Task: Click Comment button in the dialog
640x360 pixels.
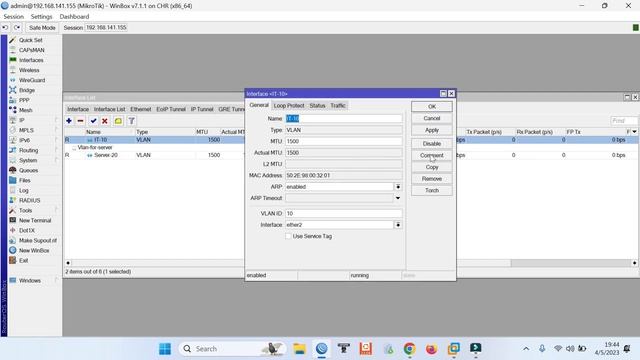Action: tap(432, 156)
